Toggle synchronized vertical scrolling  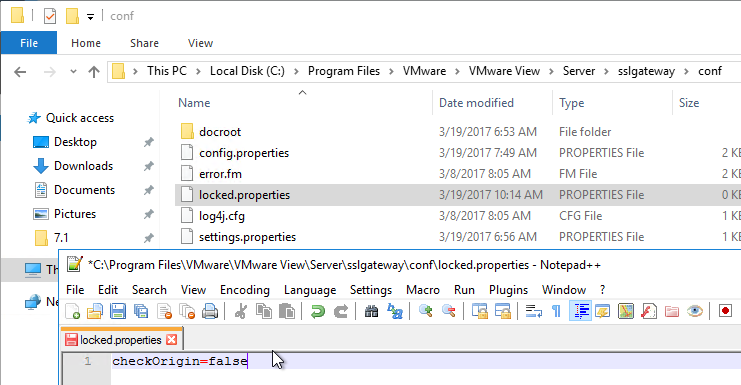pos(480,311)
